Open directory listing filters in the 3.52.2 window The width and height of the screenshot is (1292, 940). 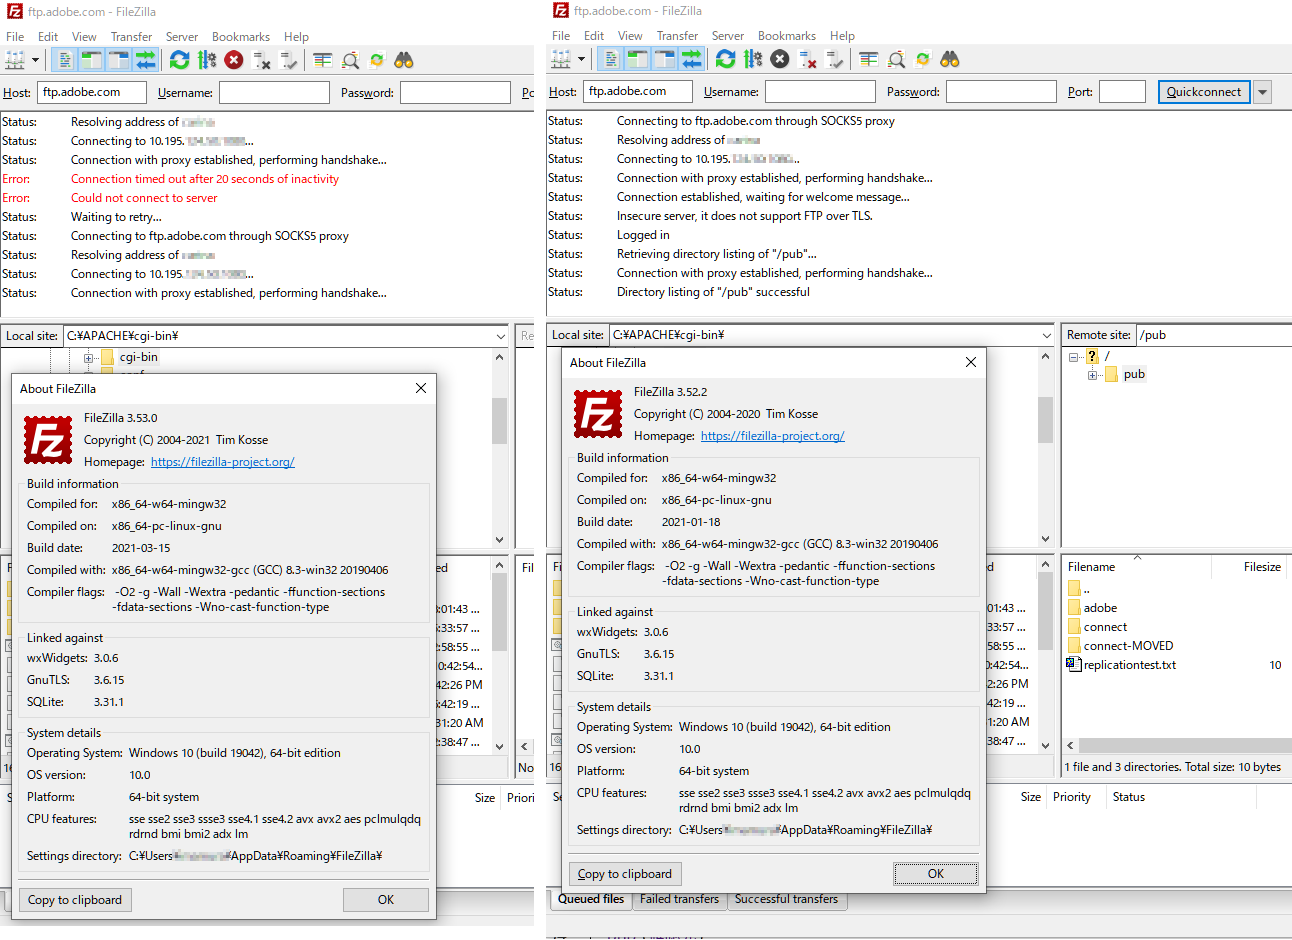pyautogui.click(x=868, y=59)
